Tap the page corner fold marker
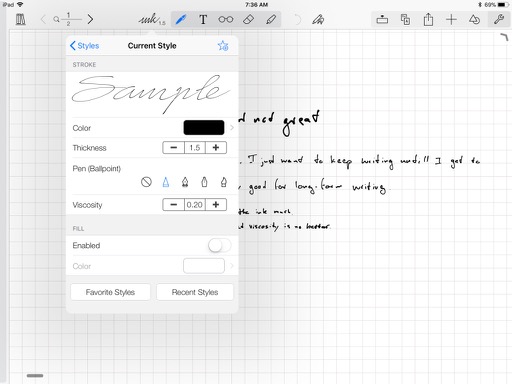The width and height of the screenshot is (512, 384). click(504, 37)
